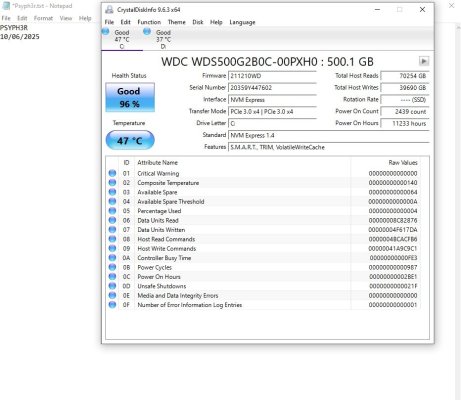
Task: Open the Disk menu
Action: (198, 22)
